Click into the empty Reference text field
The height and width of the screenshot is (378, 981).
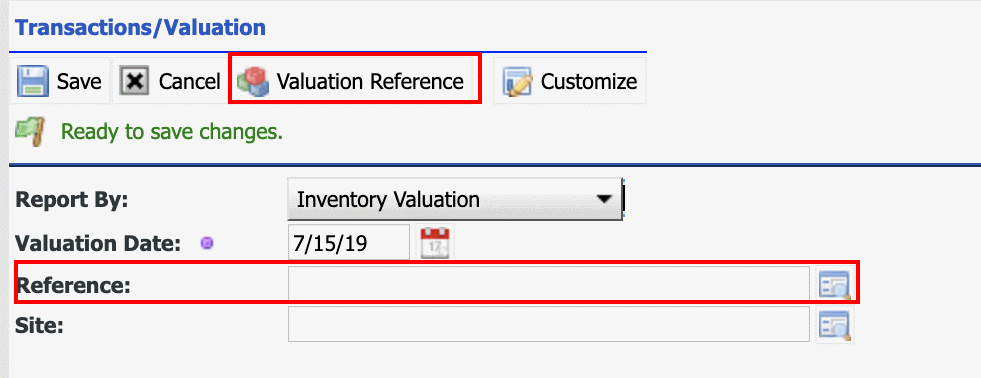click(x=549, y=285)
